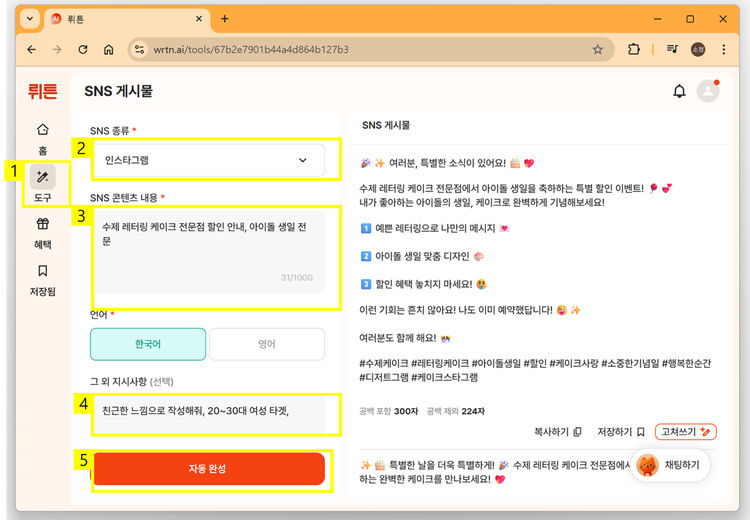Click the SNS 콘텐츠 내용 text area
This screenshot has height=520, width=750.
click(209, 252)
